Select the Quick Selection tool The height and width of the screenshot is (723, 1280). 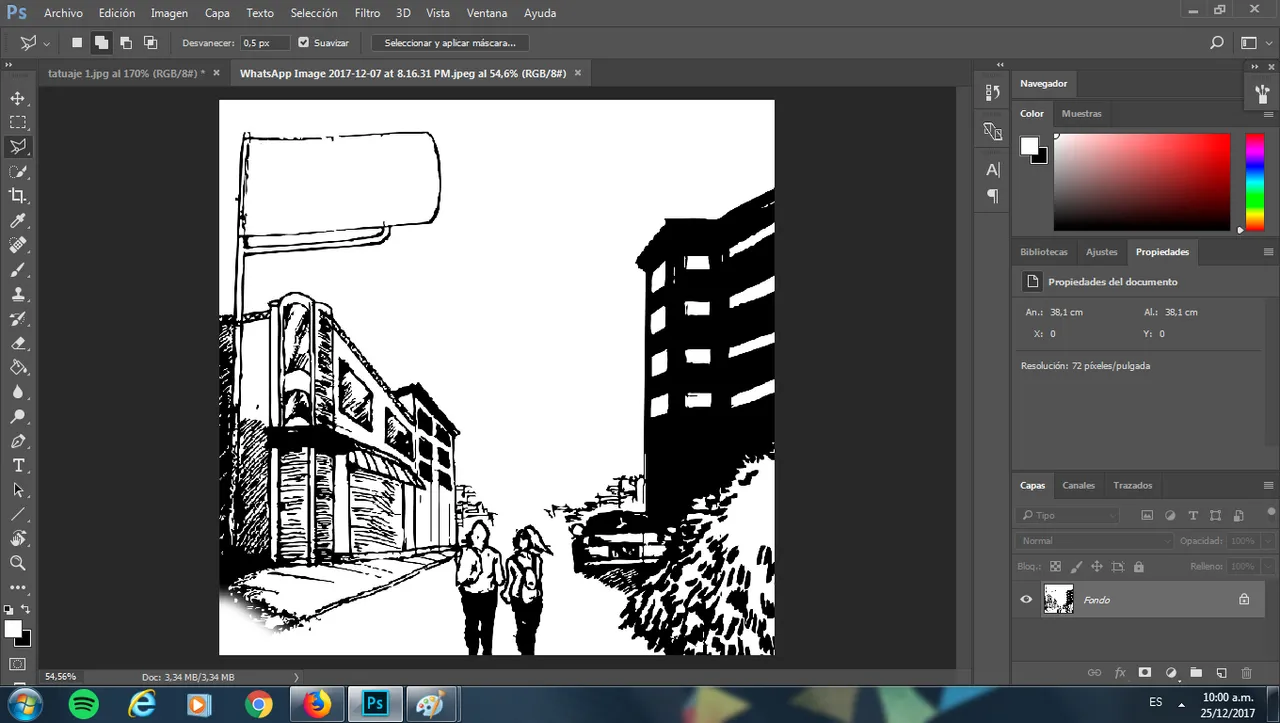(18, 171)
